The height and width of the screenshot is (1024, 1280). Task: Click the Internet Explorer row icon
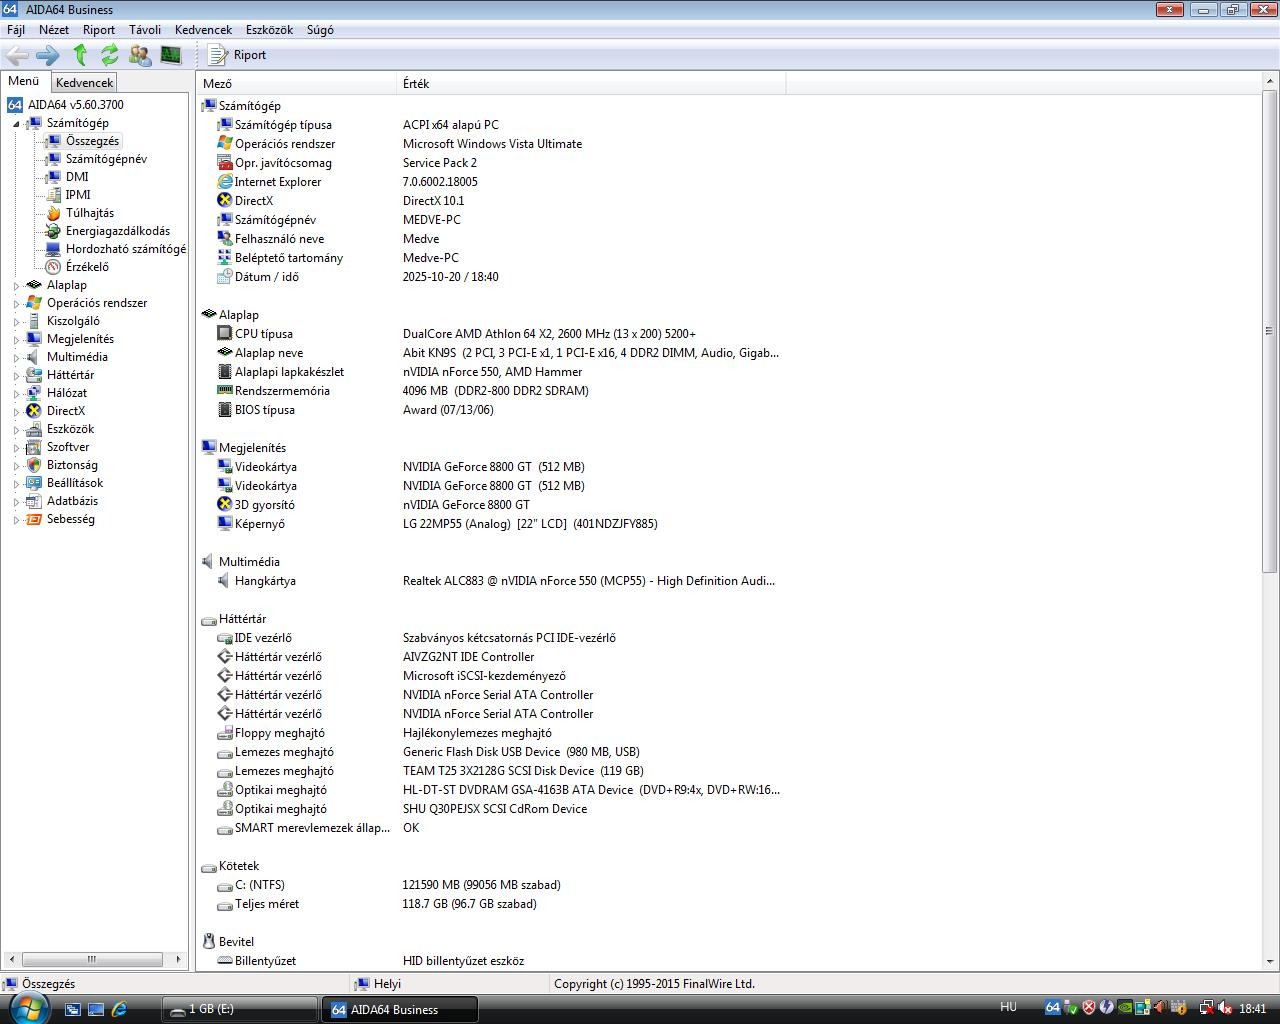(225, 182)
